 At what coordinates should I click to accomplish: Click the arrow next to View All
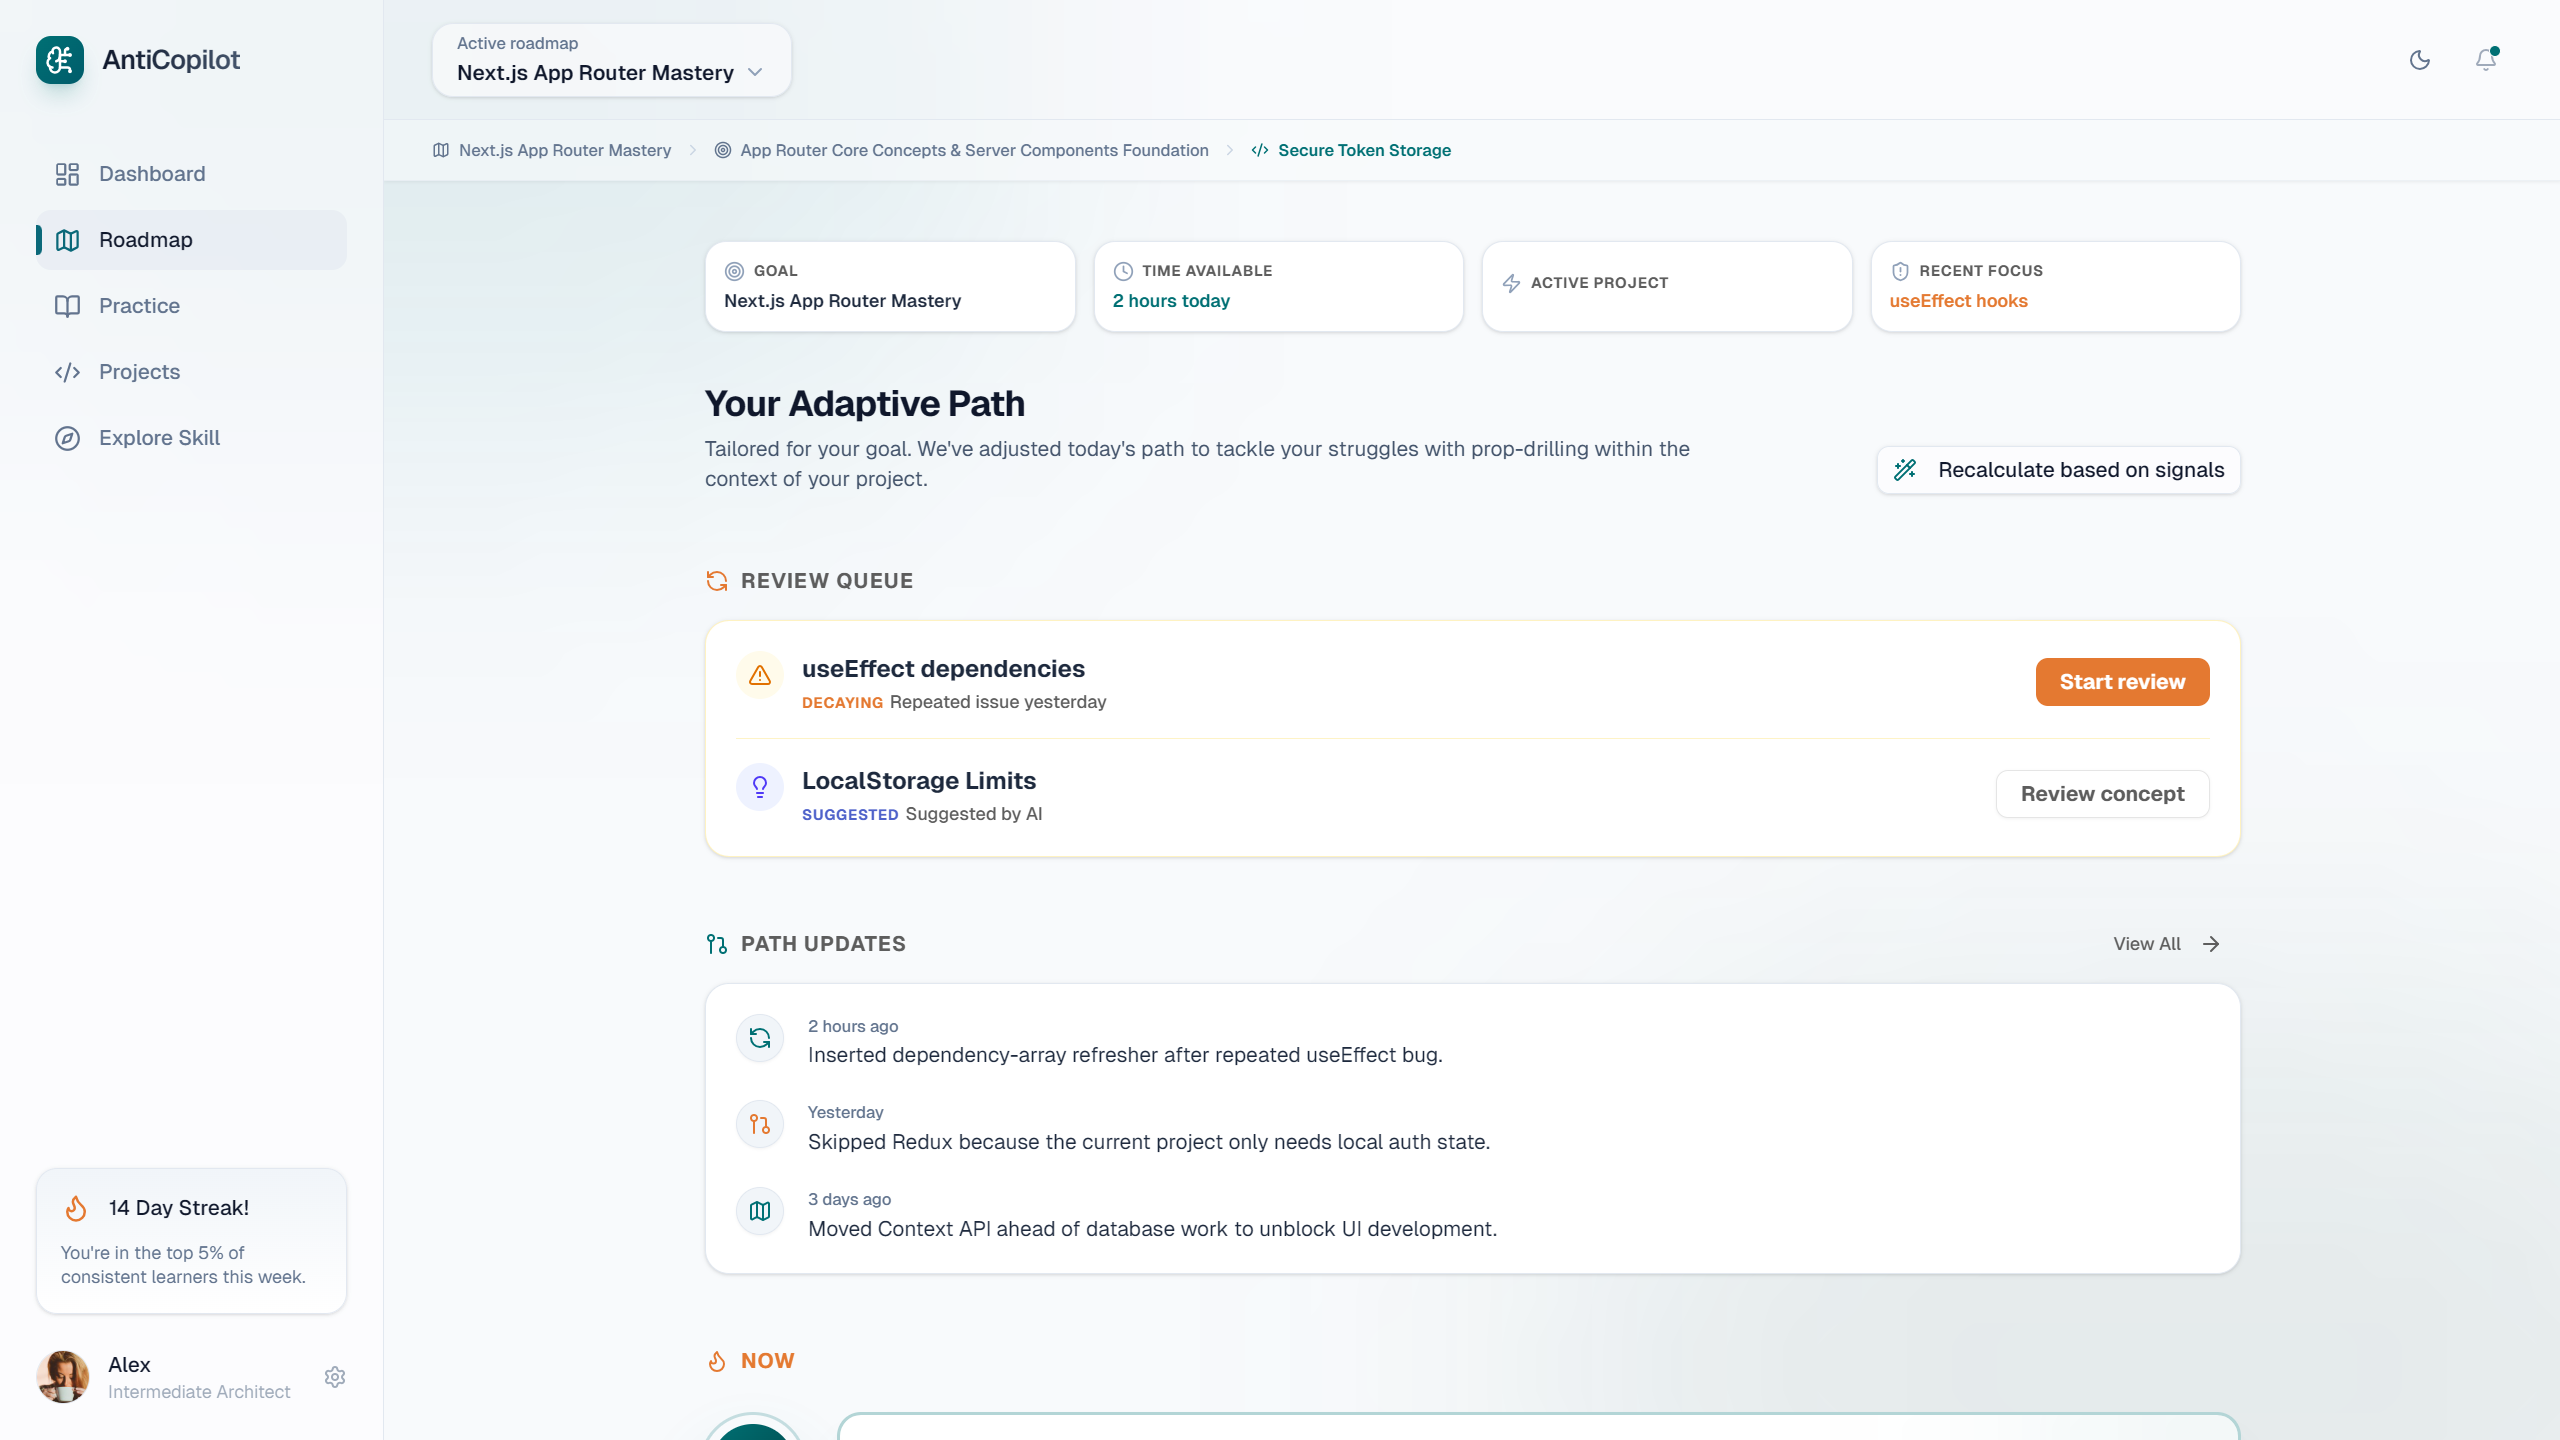[x=2212, y=944]
